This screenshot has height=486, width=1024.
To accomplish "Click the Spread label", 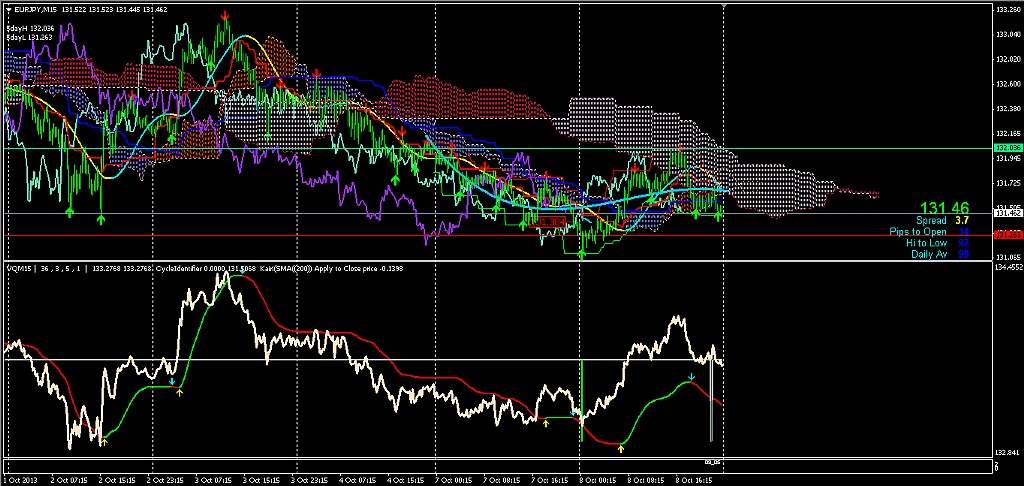I will click(x=931, y=221).
